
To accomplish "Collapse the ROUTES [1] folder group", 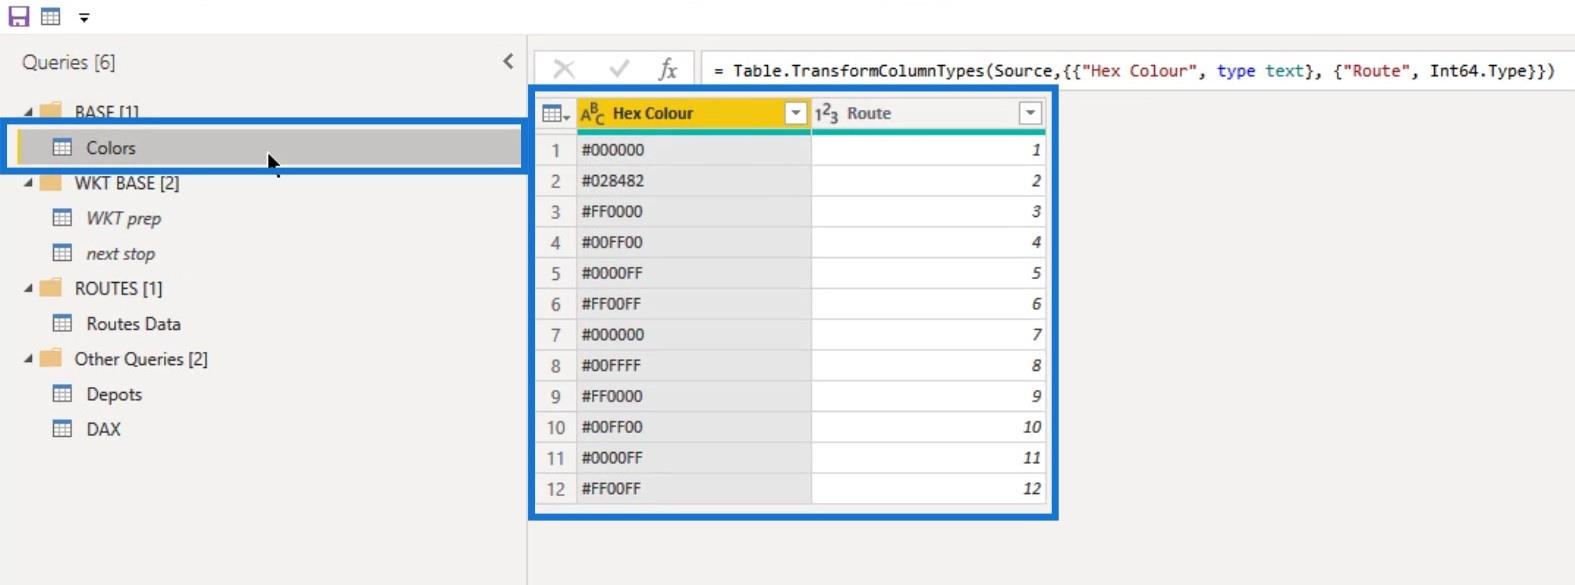I will [x=28, y=289].
